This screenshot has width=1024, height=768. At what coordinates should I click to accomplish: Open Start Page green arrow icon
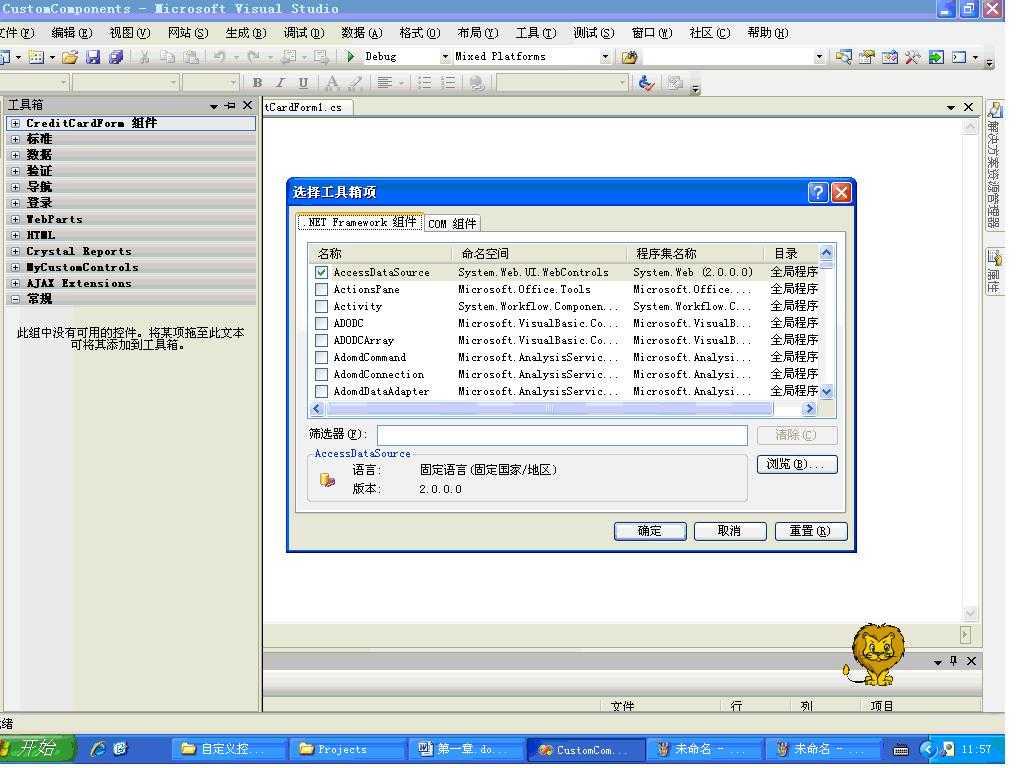coord(936,57)
